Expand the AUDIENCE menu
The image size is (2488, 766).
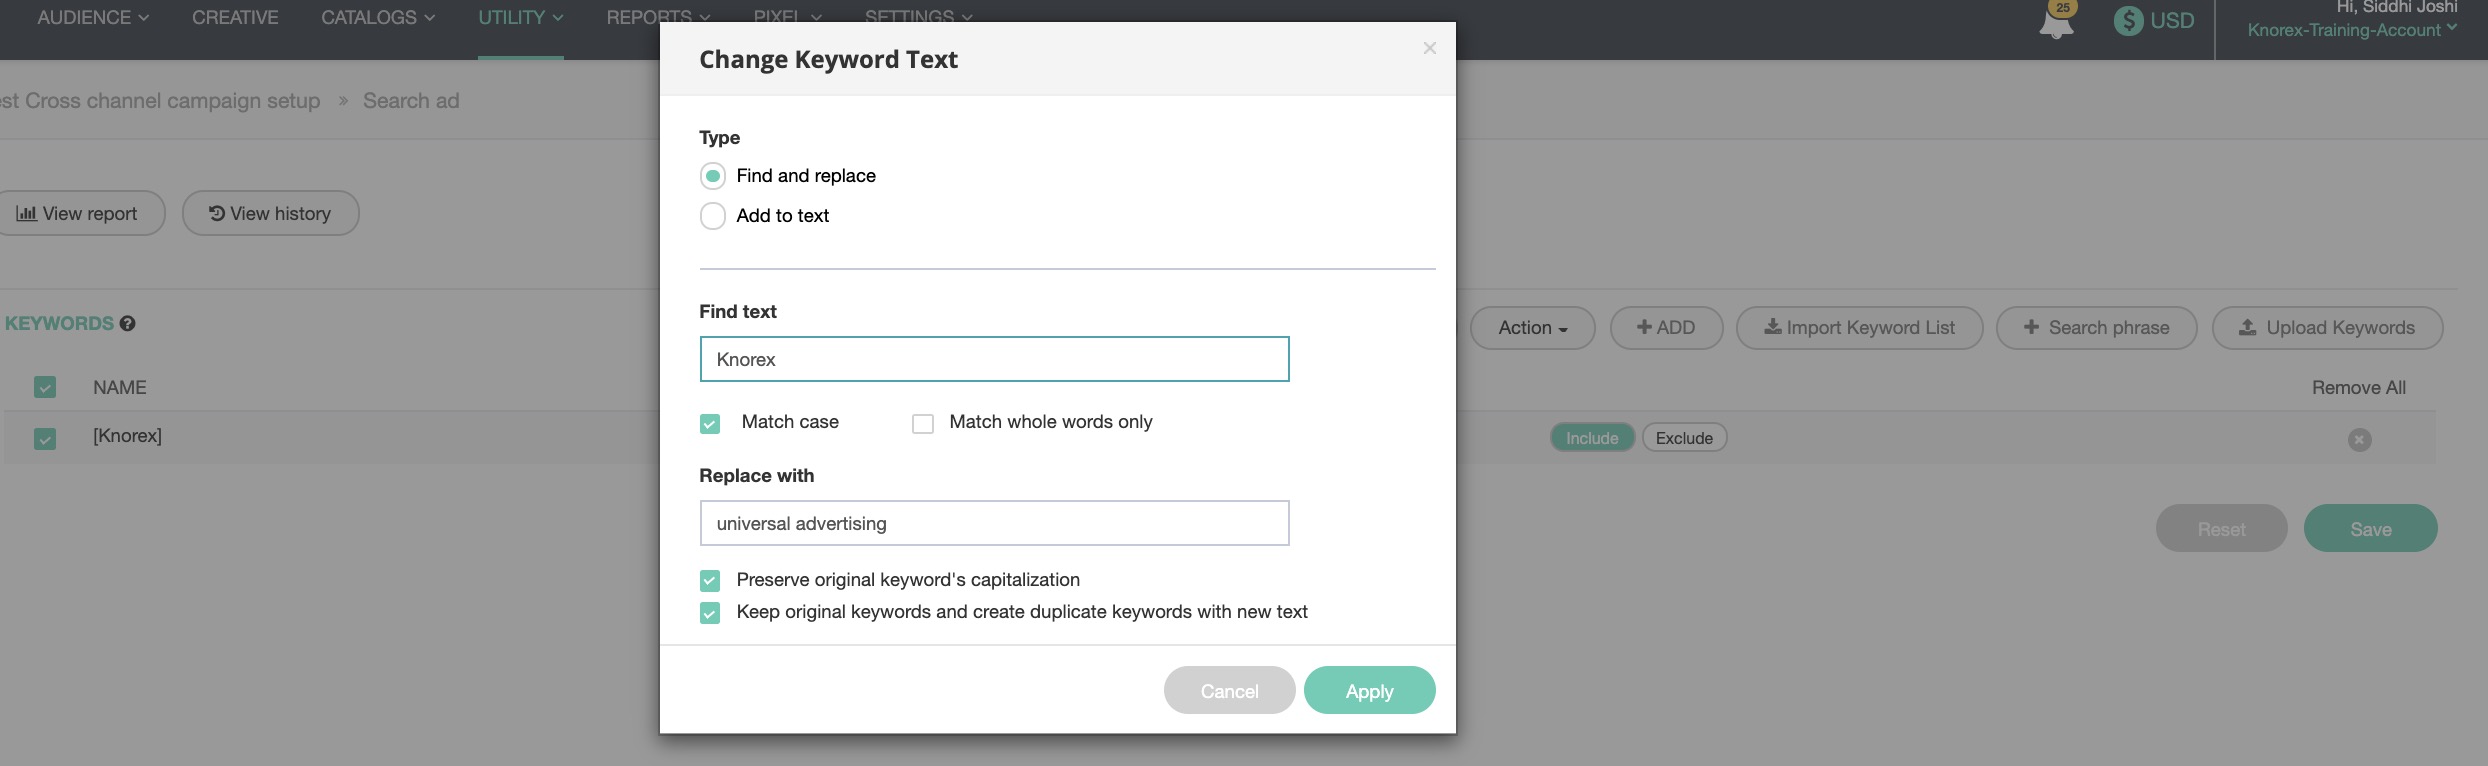(x=93, y=18)
